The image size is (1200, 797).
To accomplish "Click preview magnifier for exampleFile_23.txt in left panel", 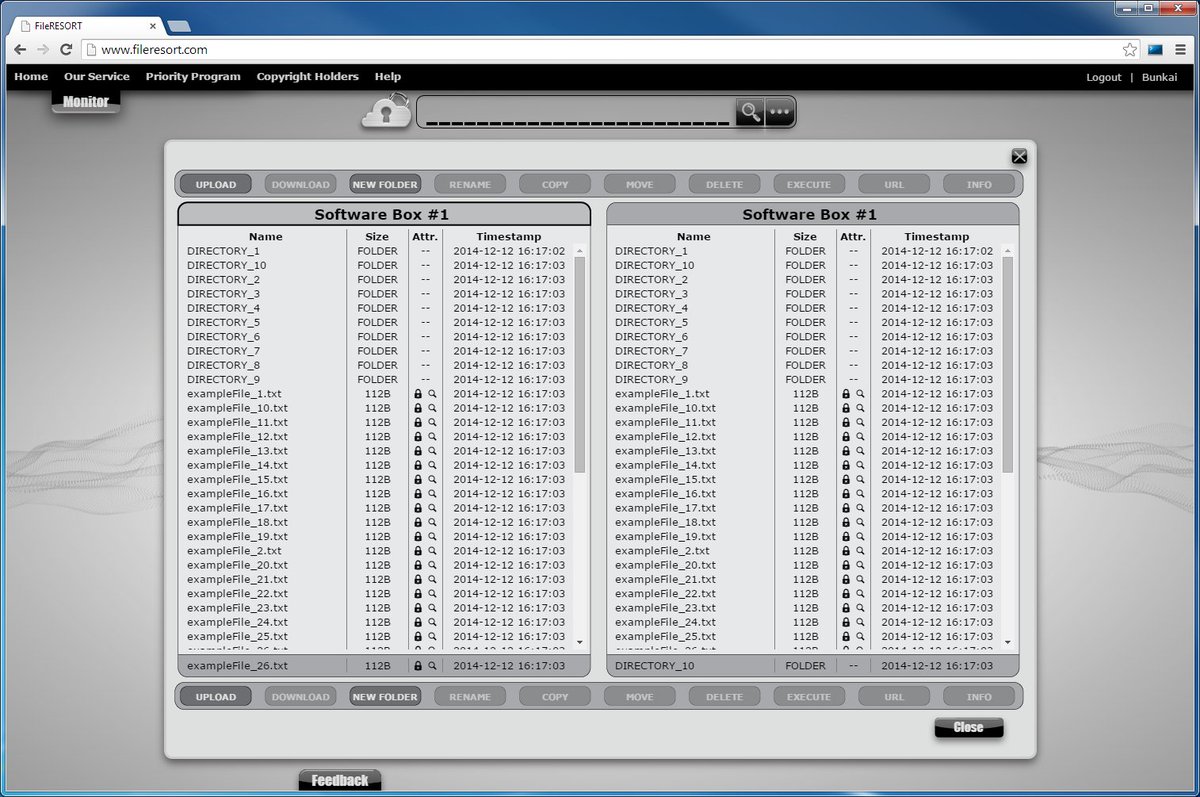I will coord(432,608).
